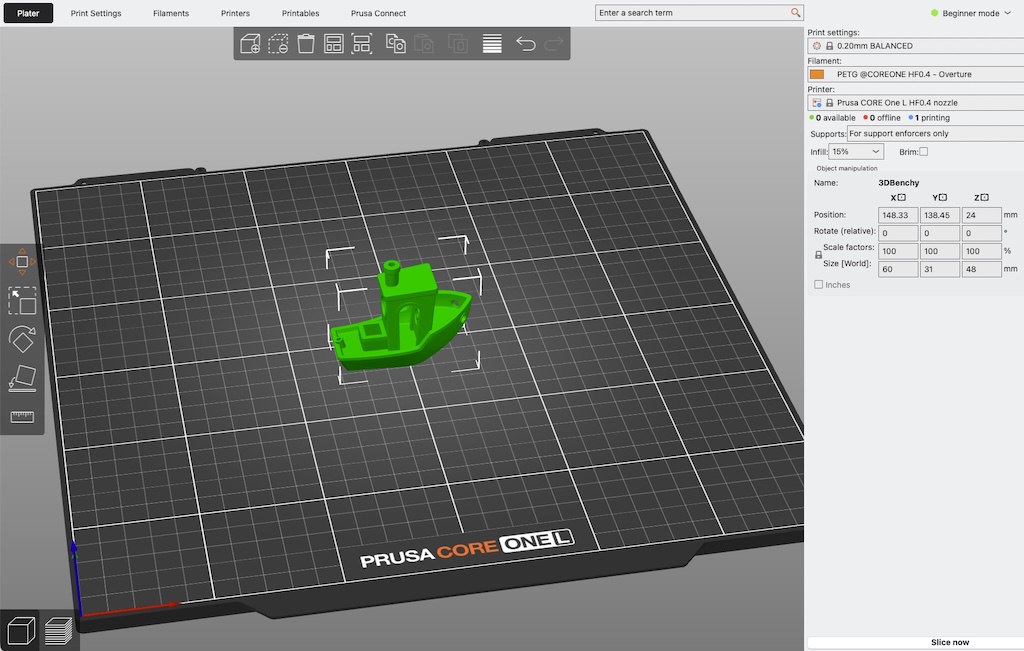Undo the last action
1024x651 pixels.
[524, 44]
